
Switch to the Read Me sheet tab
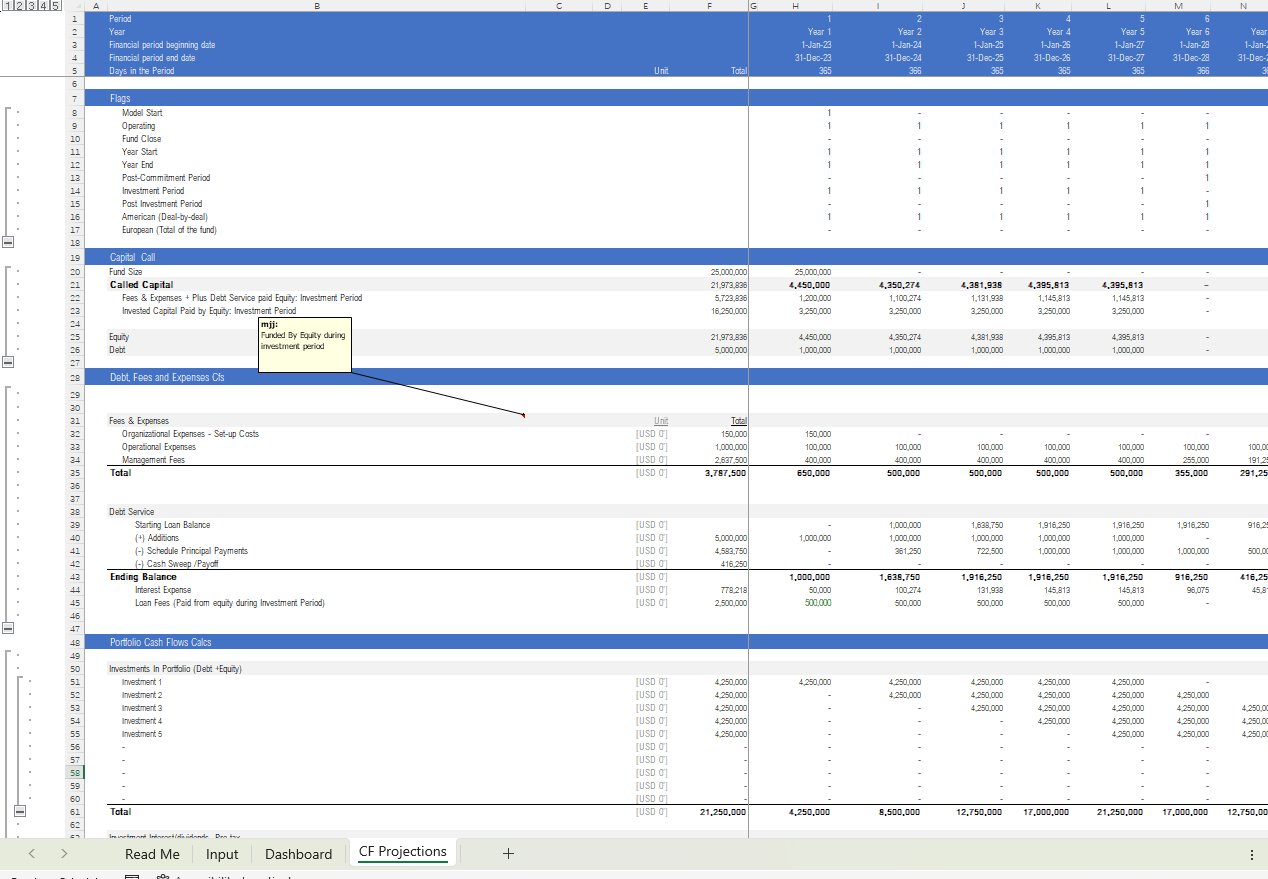(x=152, y=854)
